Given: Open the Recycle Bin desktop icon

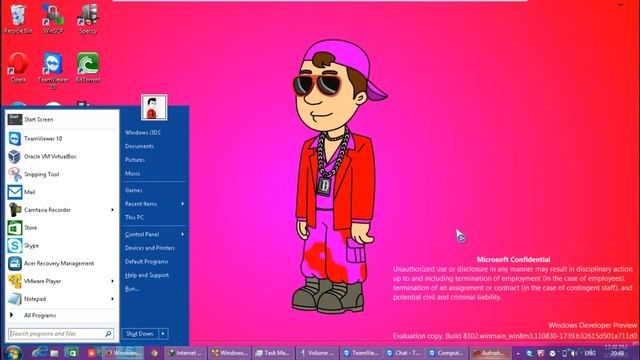Looking at the screenshot, I should click(18, 19).
